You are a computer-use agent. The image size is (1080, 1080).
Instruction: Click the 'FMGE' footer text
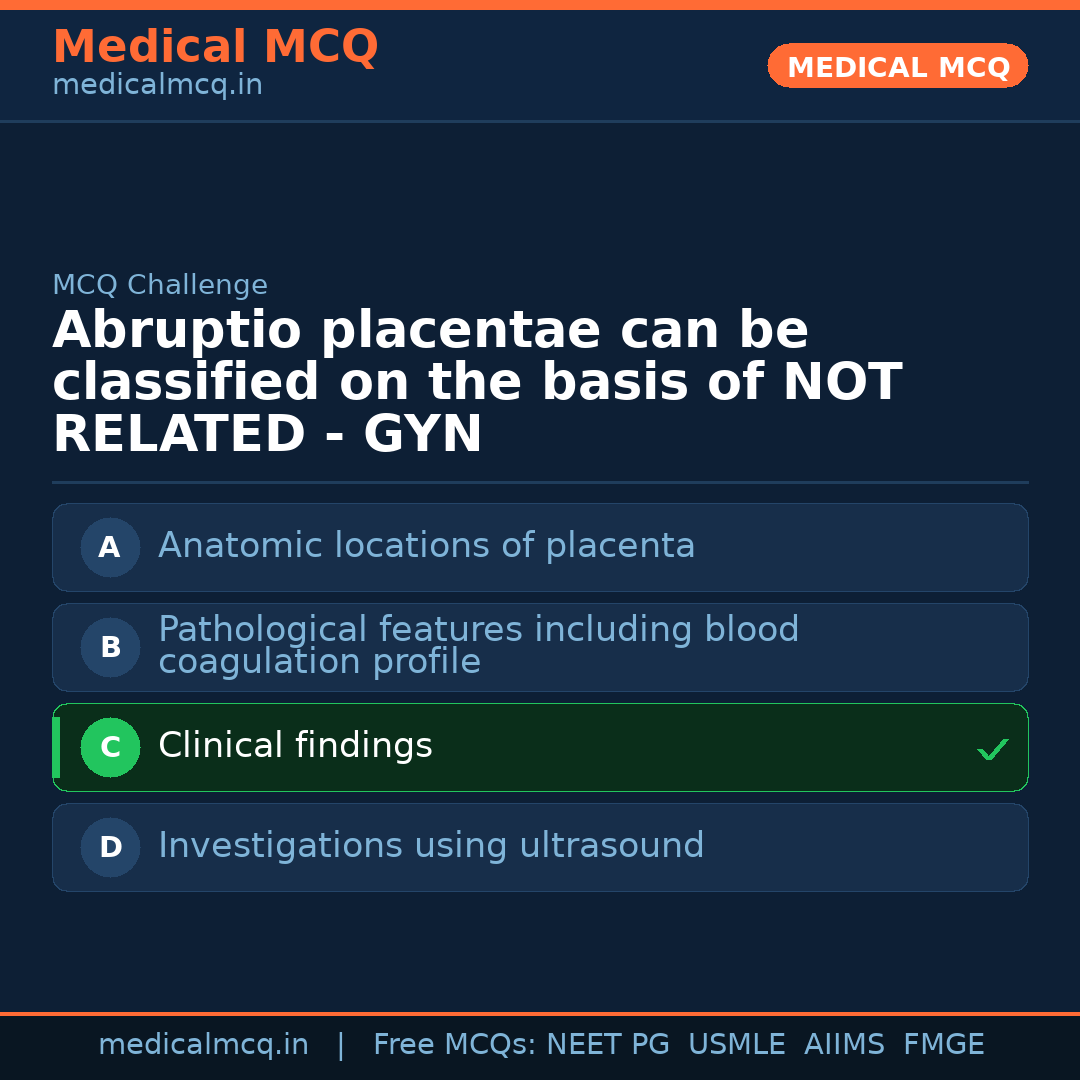point(943,1045)
